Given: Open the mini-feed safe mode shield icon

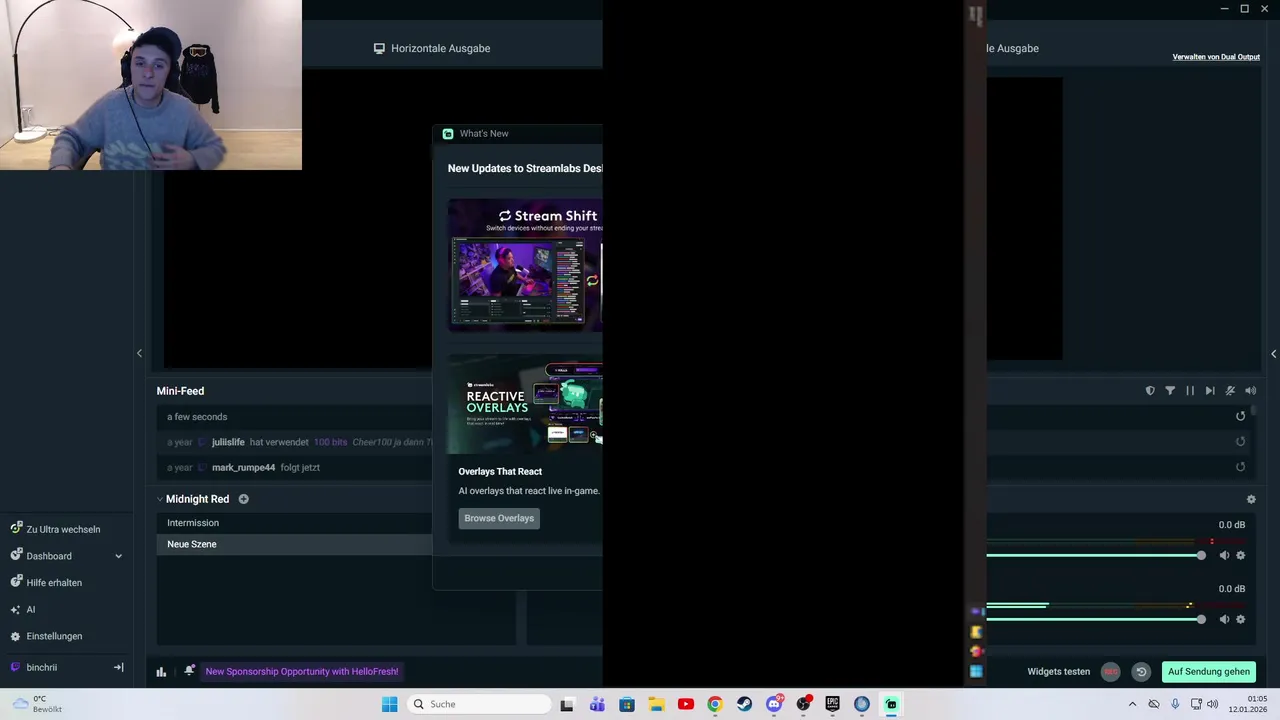Looking at the screenshot, I should (x=1150, y=391).
